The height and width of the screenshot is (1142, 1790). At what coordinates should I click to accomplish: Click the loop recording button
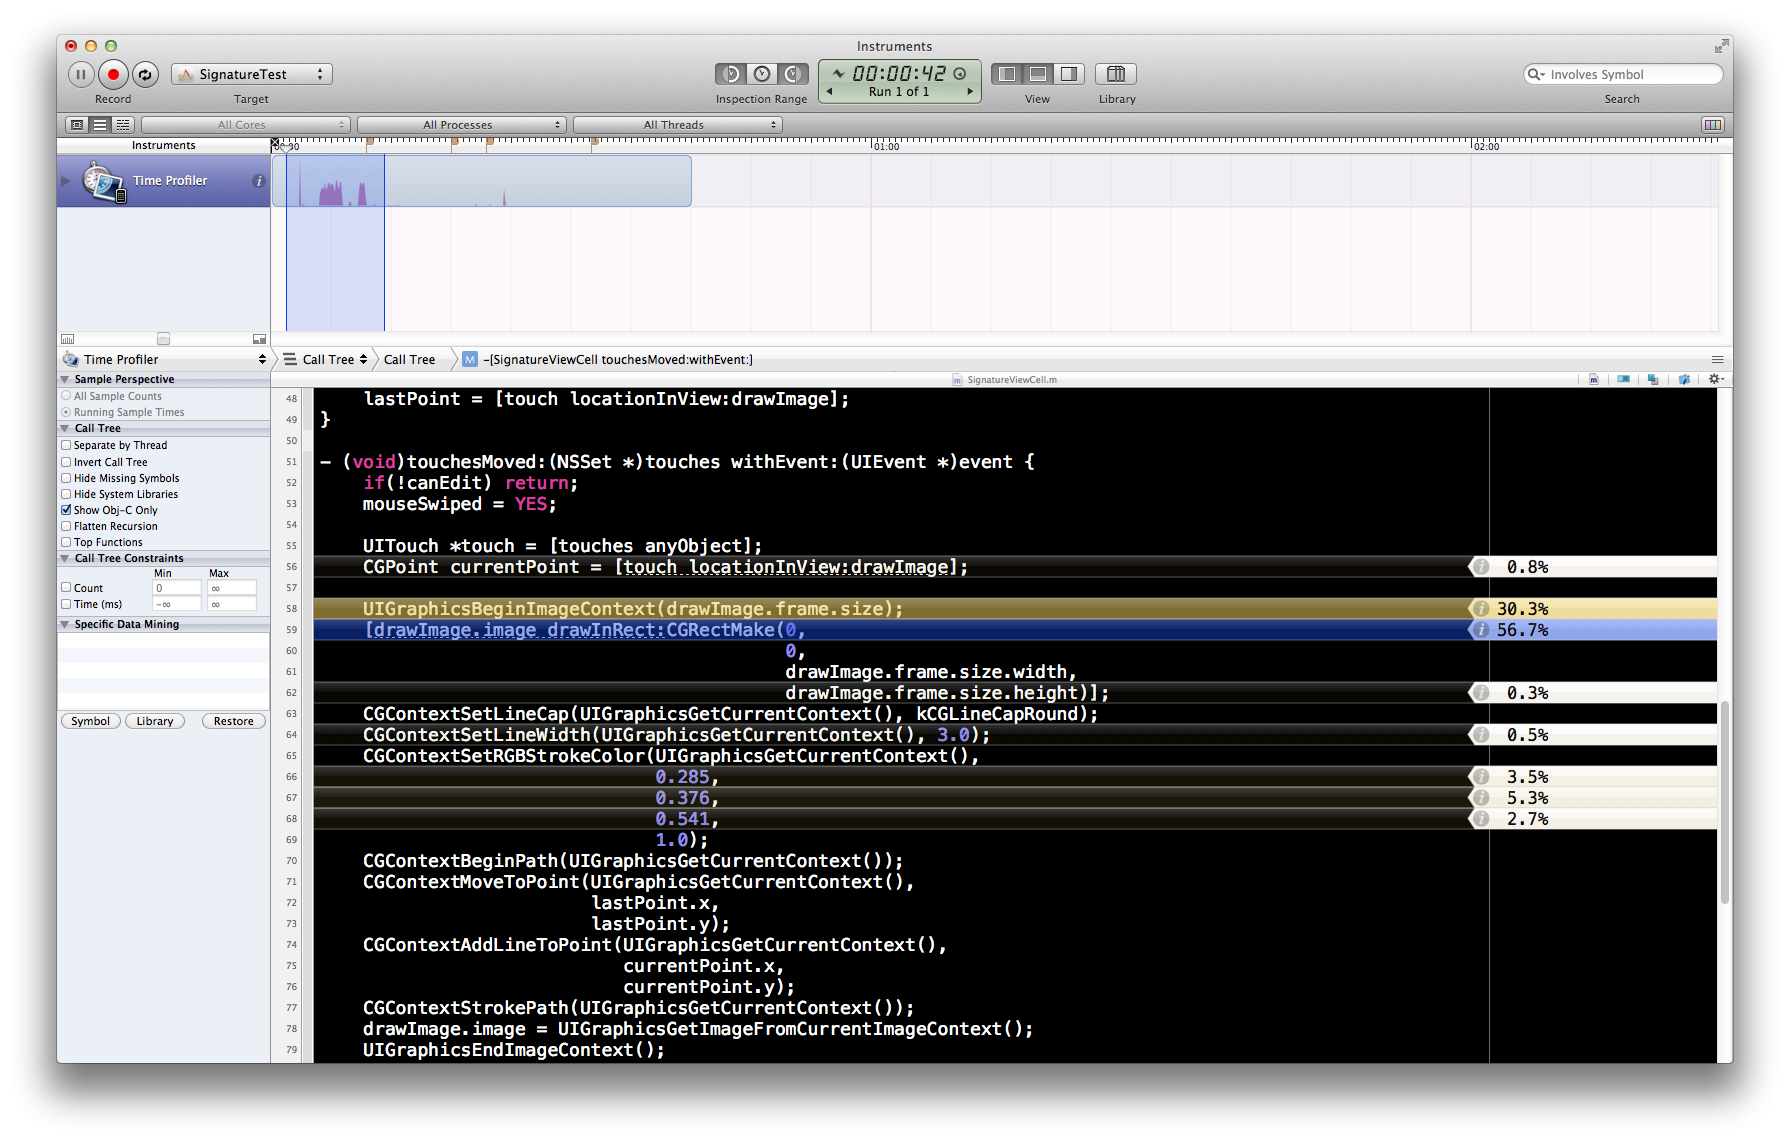[x=145, y=74]
